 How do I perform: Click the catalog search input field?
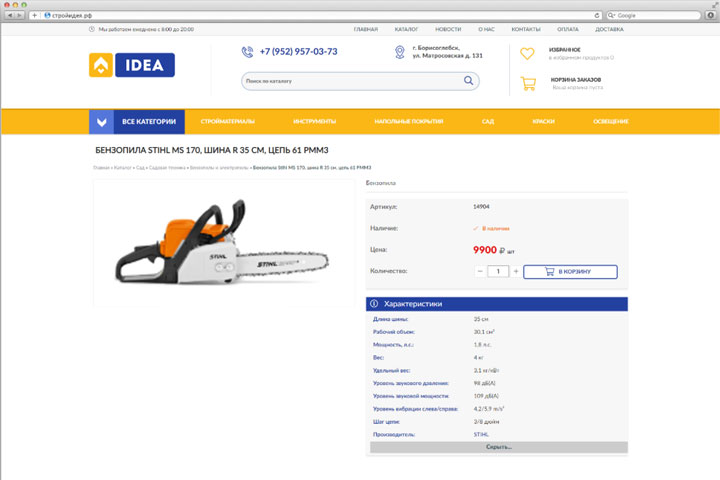click(x=351, y=81)
